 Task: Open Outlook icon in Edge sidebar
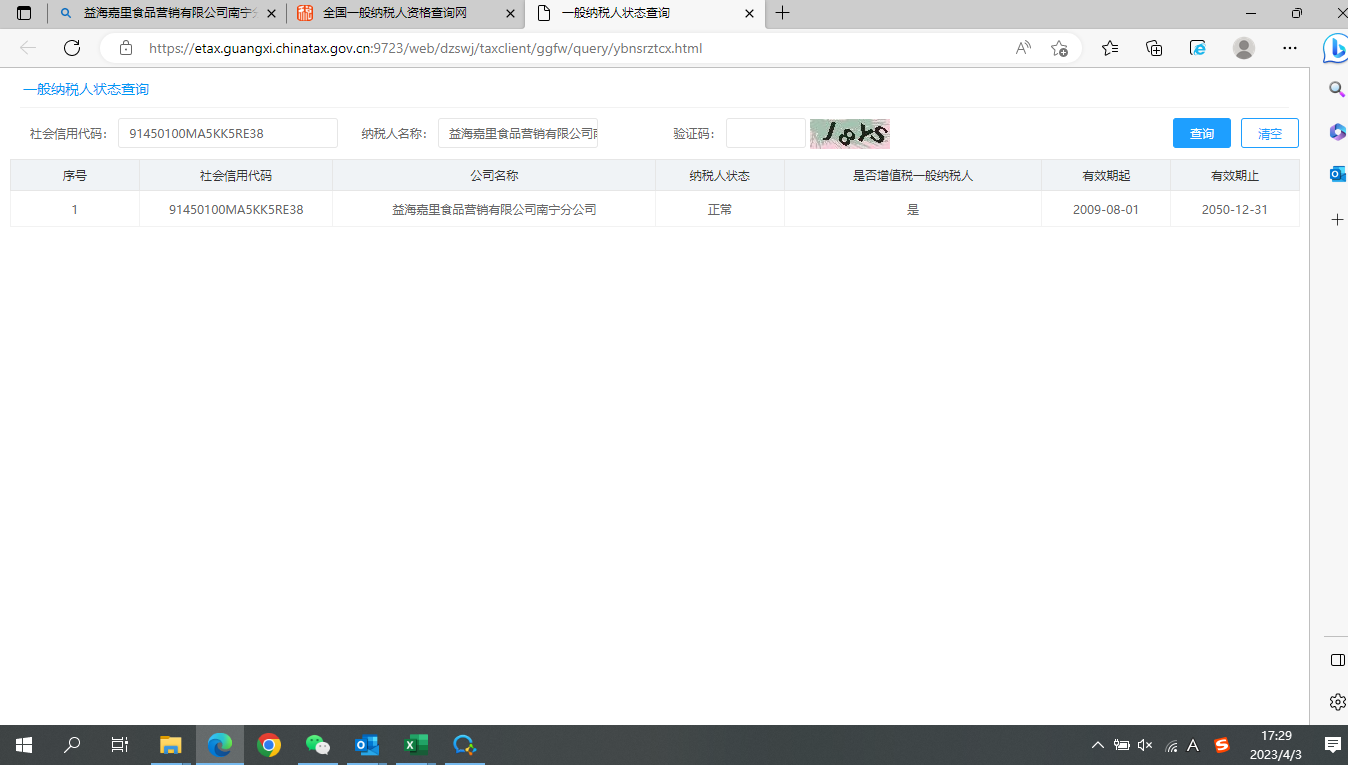[x=1337, y=174]
